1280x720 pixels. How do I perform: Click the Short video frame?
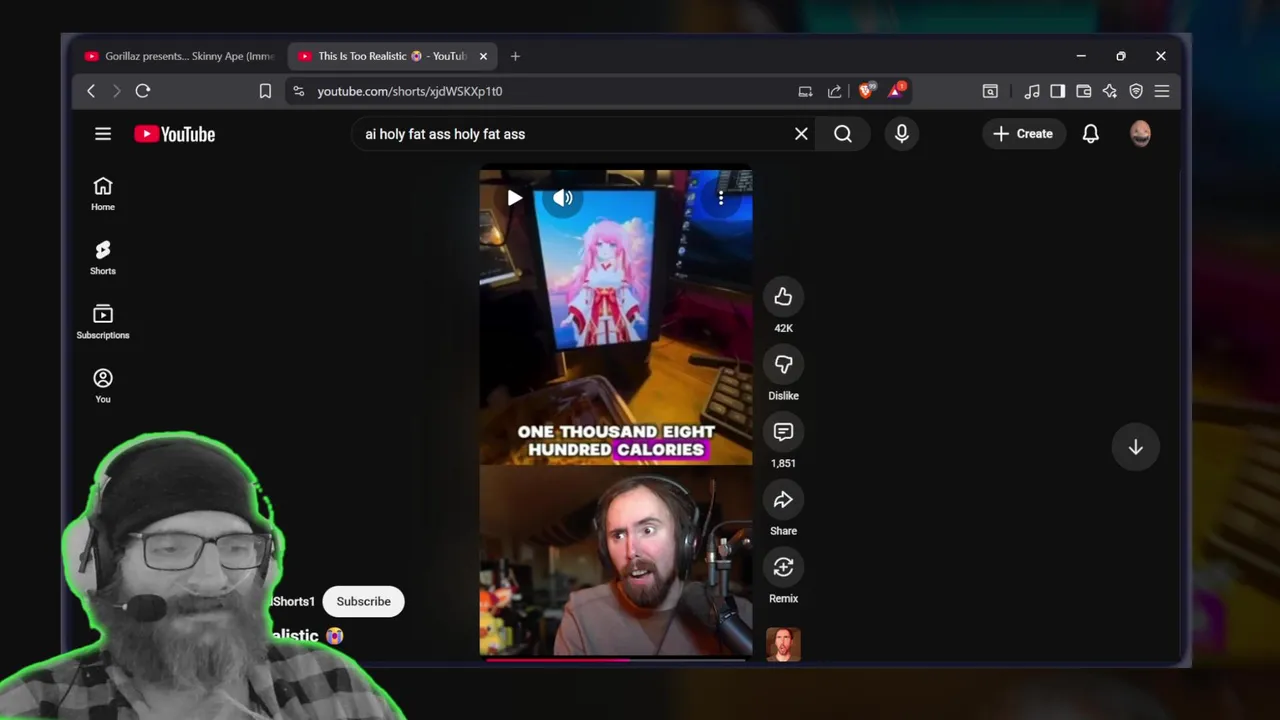[x=616, y=413]
